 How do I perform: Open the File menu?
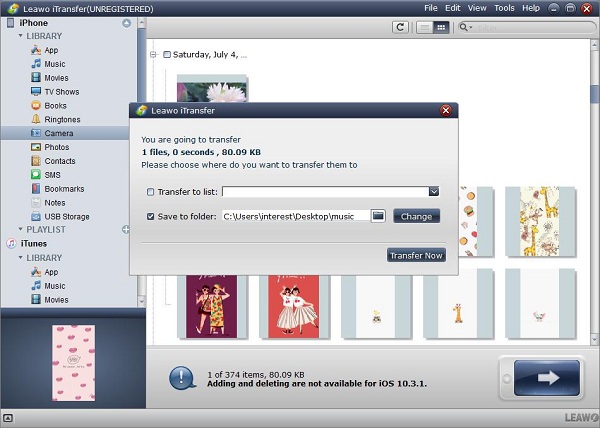point(430,8)
